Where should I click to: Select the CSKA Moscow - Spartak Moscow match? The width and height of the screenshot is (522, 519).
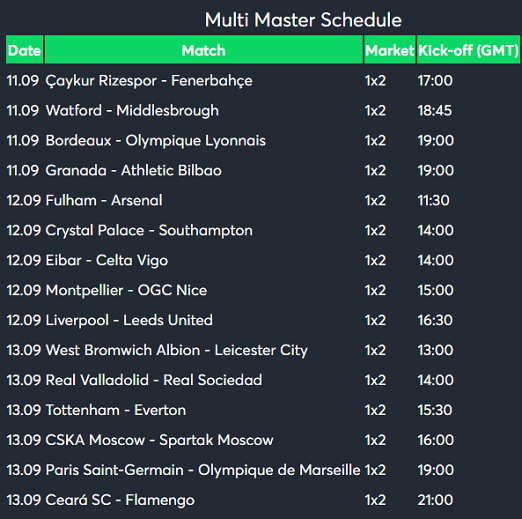[159, 440]
